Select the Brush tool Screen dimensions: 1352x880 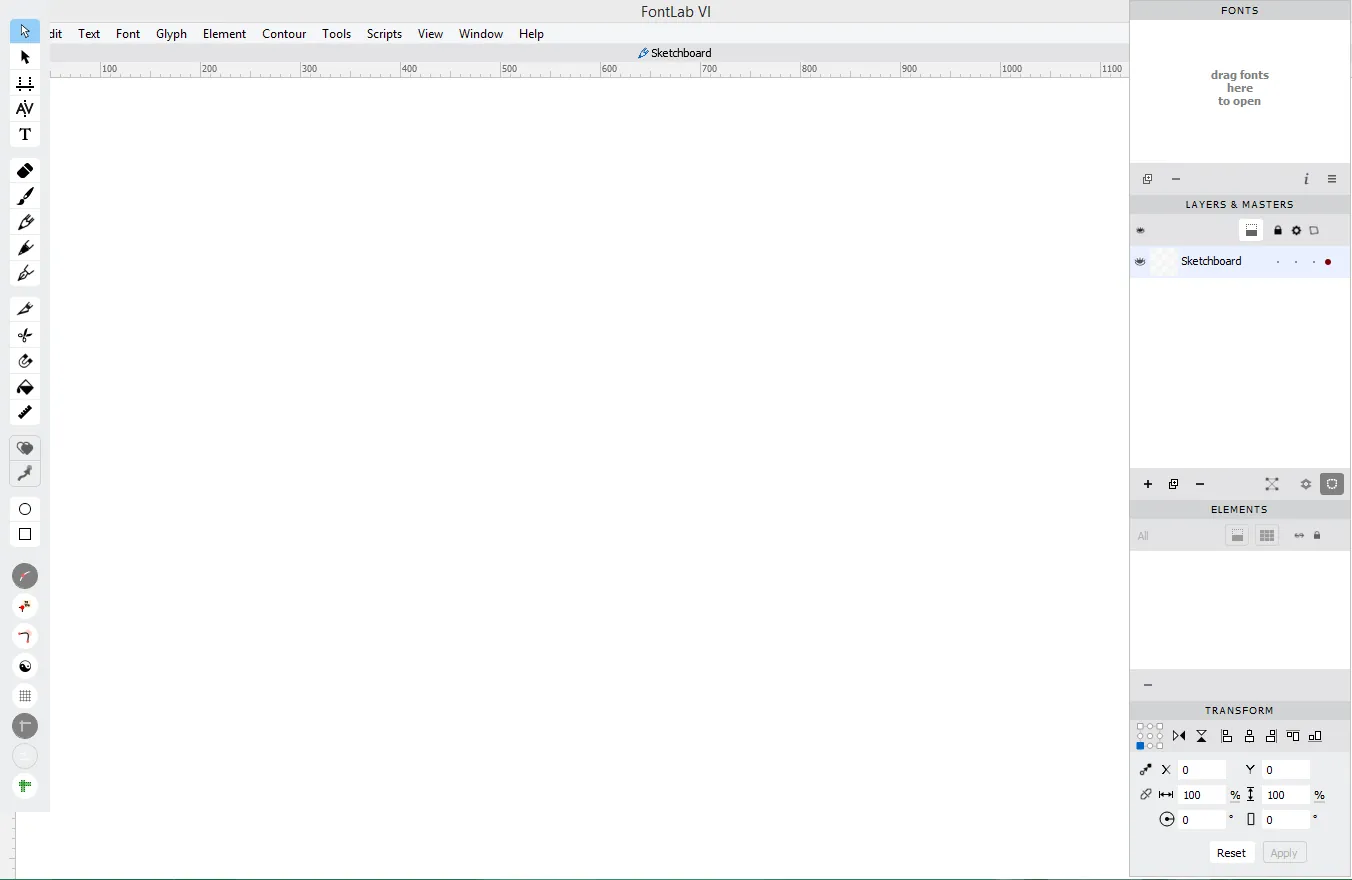25,196
